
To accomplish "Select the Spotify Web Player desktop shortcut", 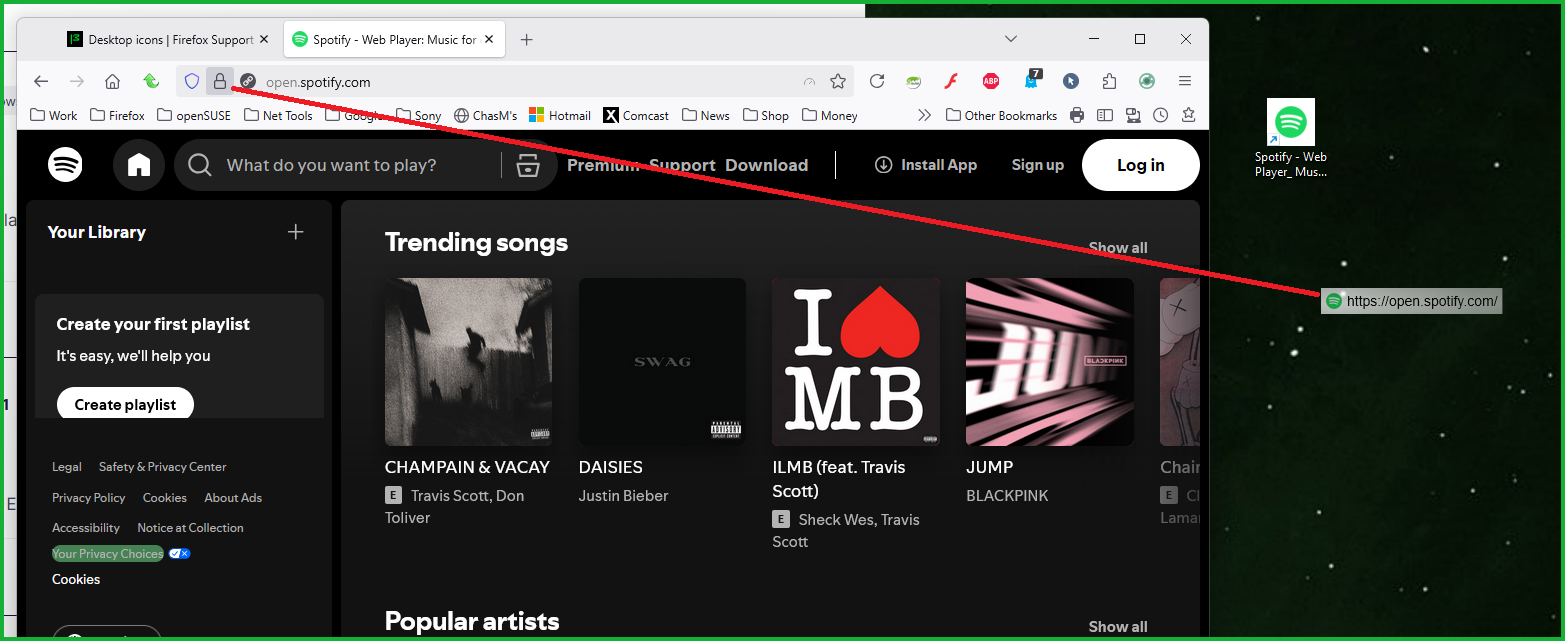I will pos(1291,138).
